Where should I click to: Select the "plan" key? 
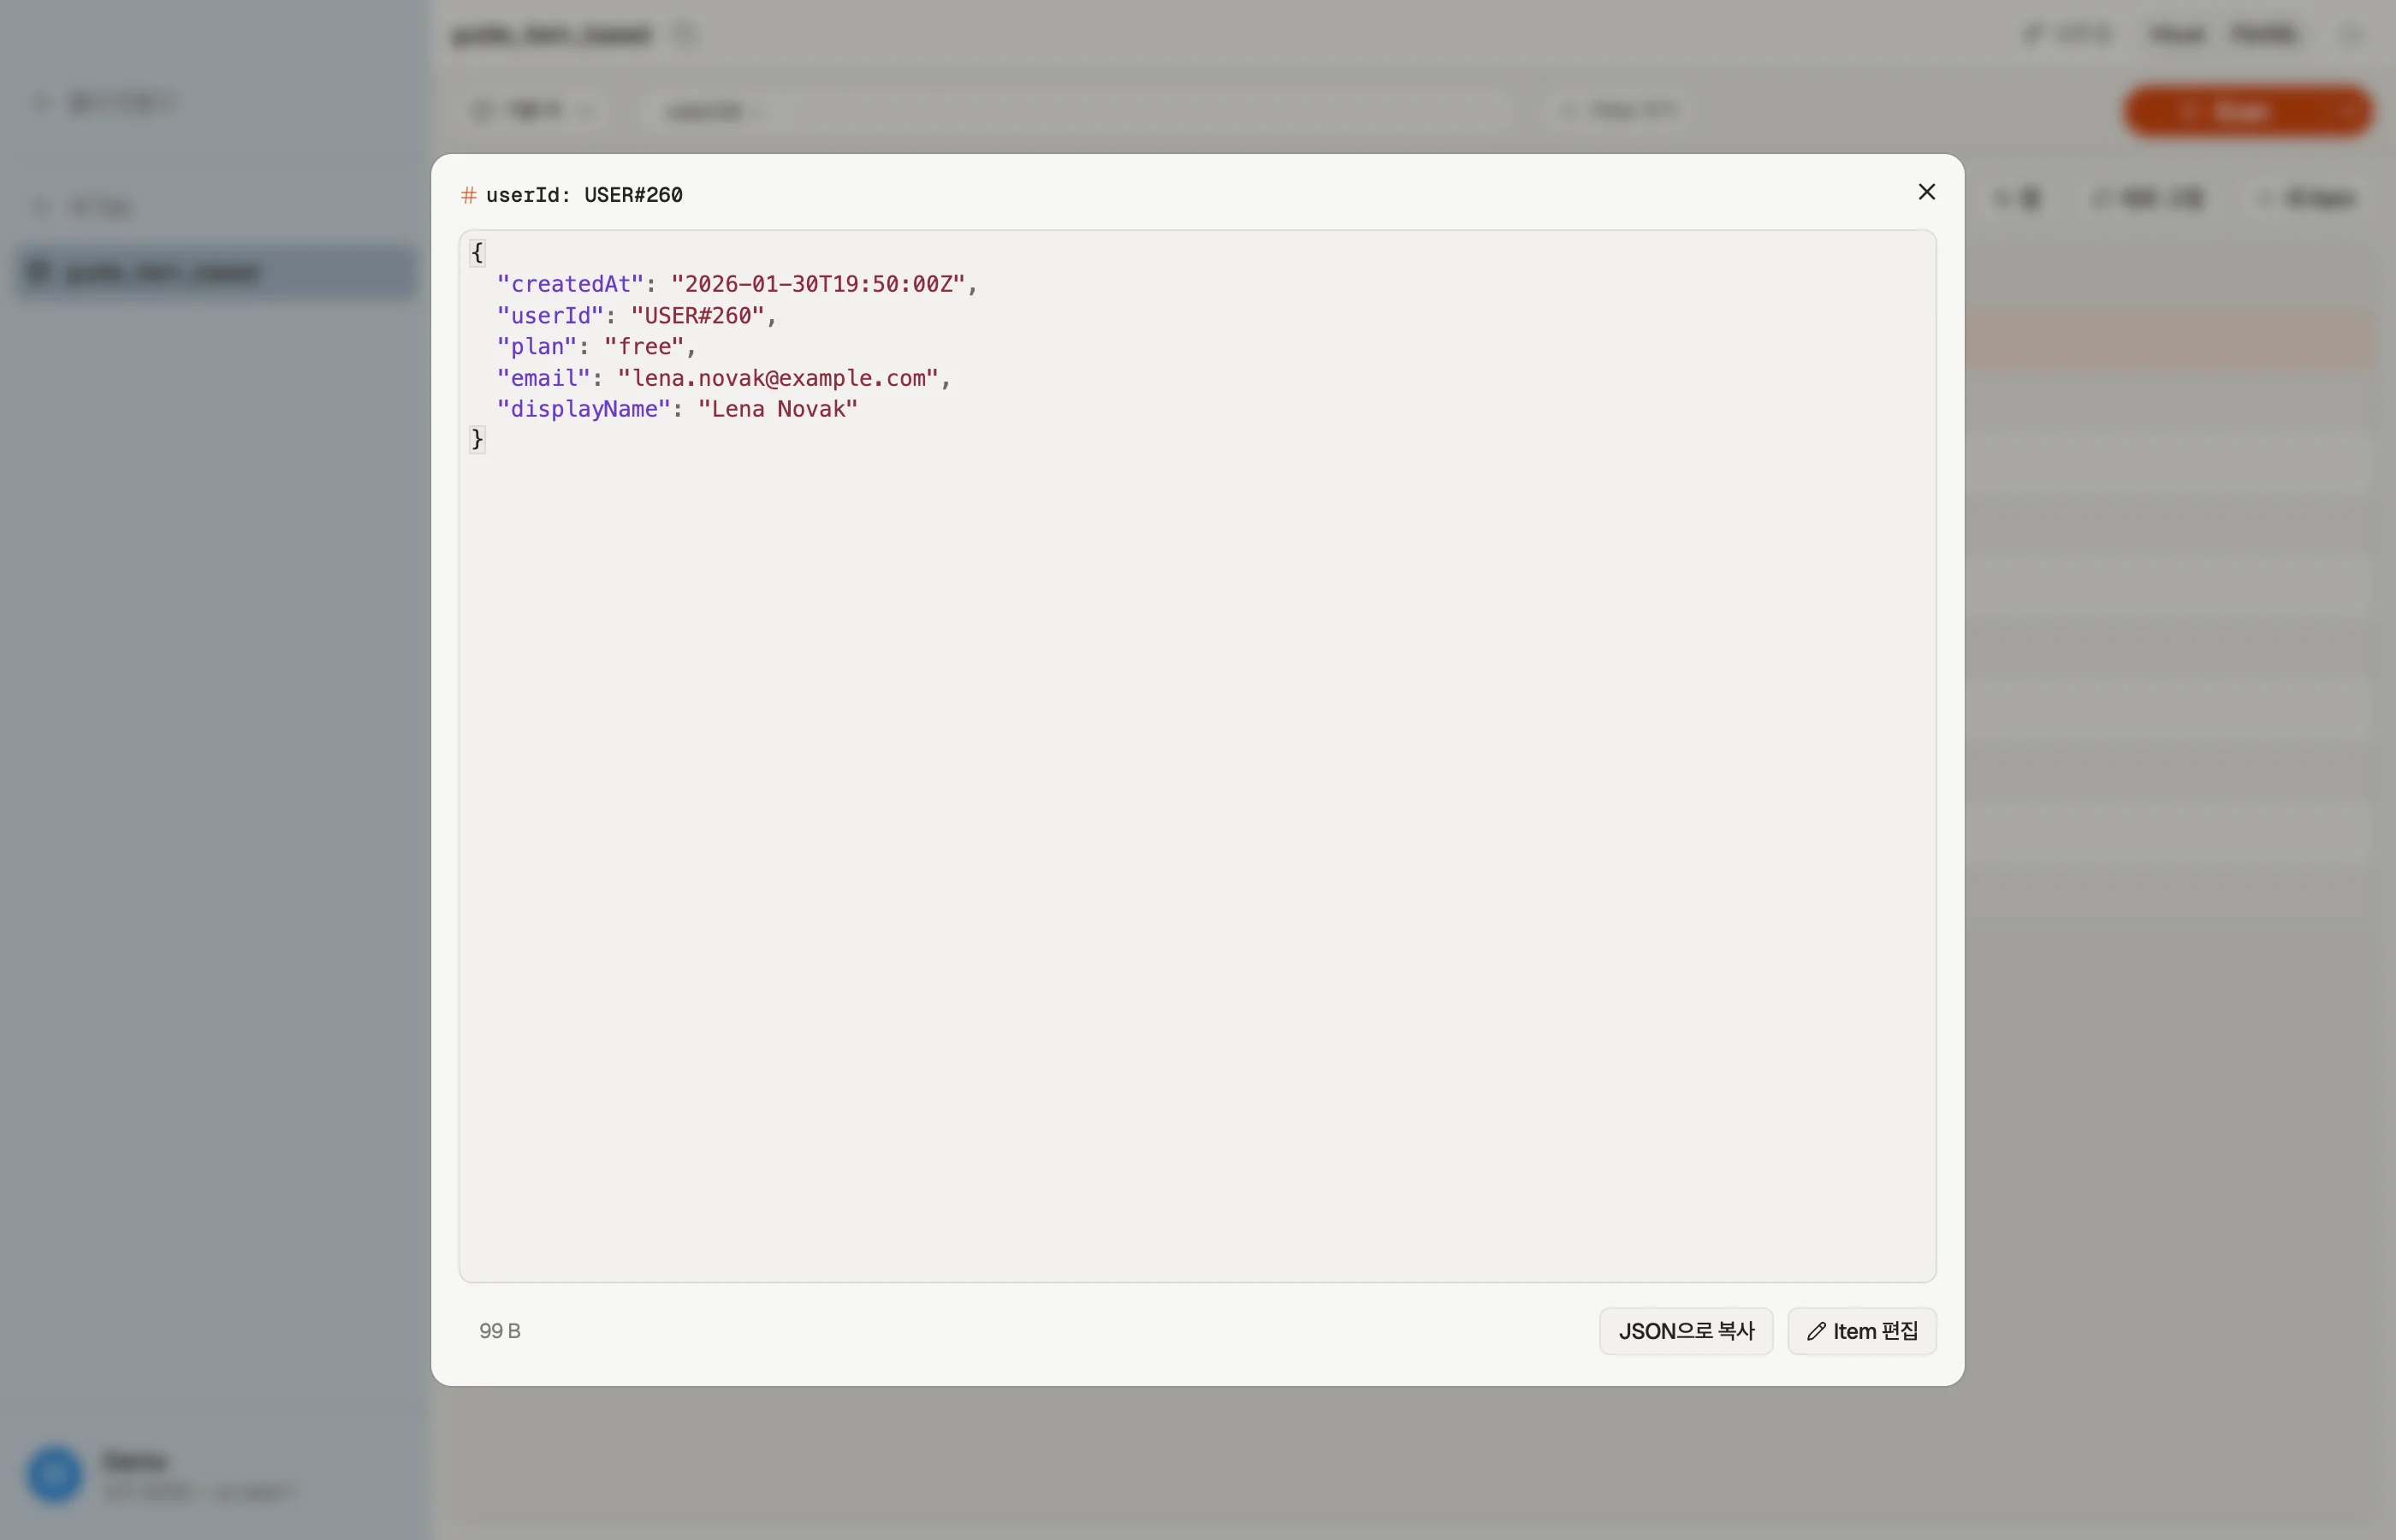pos(537,347)
